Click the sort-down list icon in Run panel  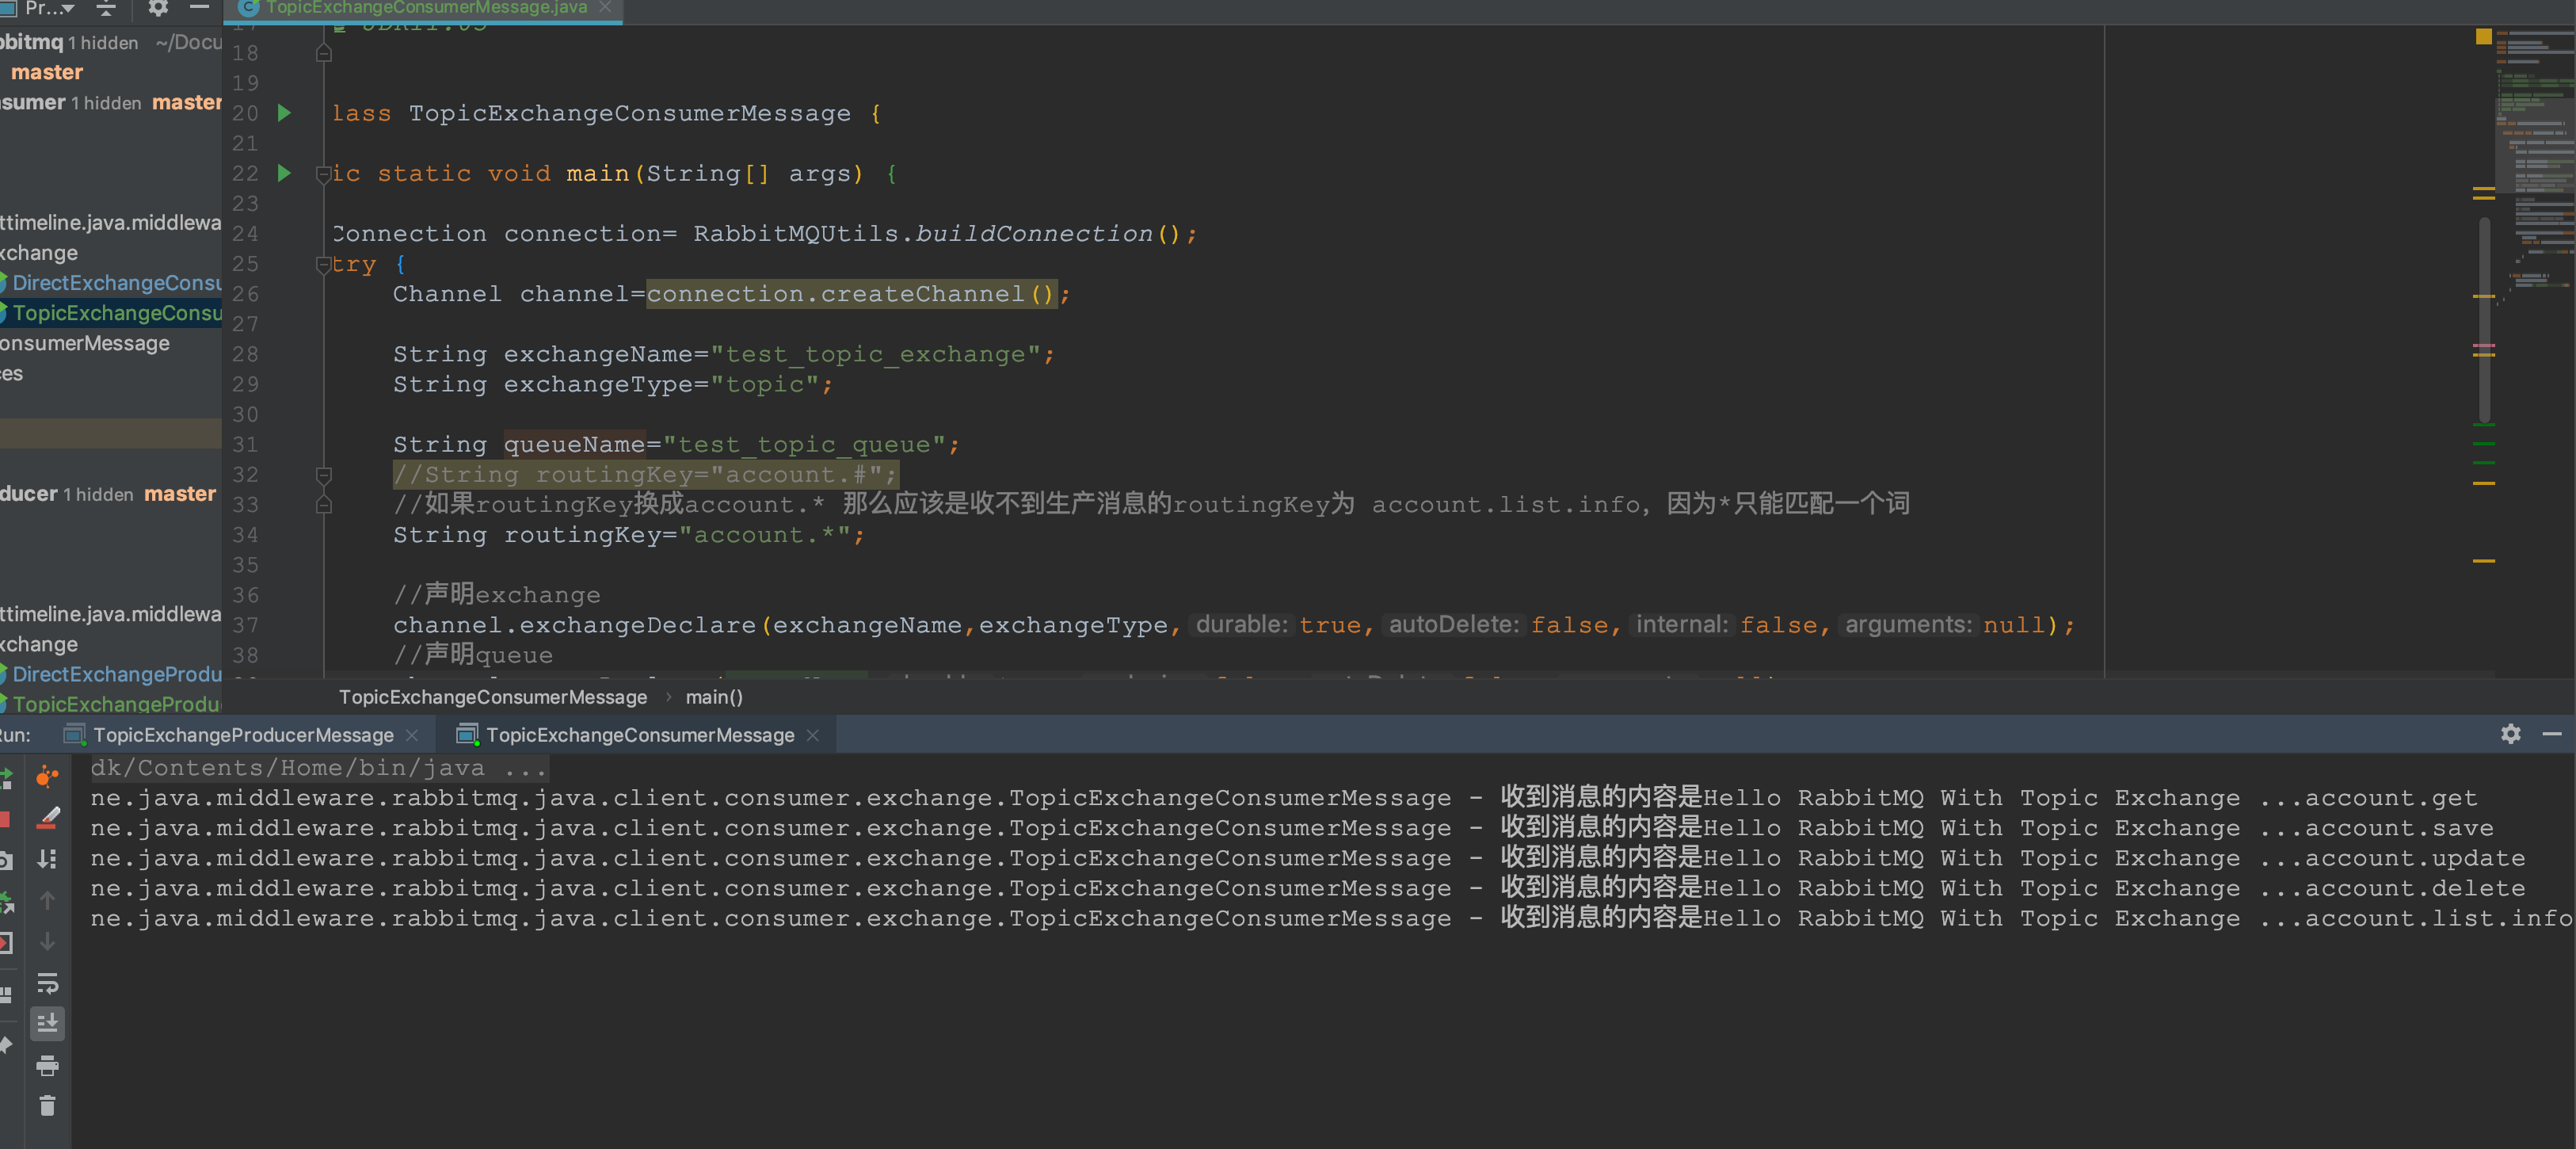47,859
